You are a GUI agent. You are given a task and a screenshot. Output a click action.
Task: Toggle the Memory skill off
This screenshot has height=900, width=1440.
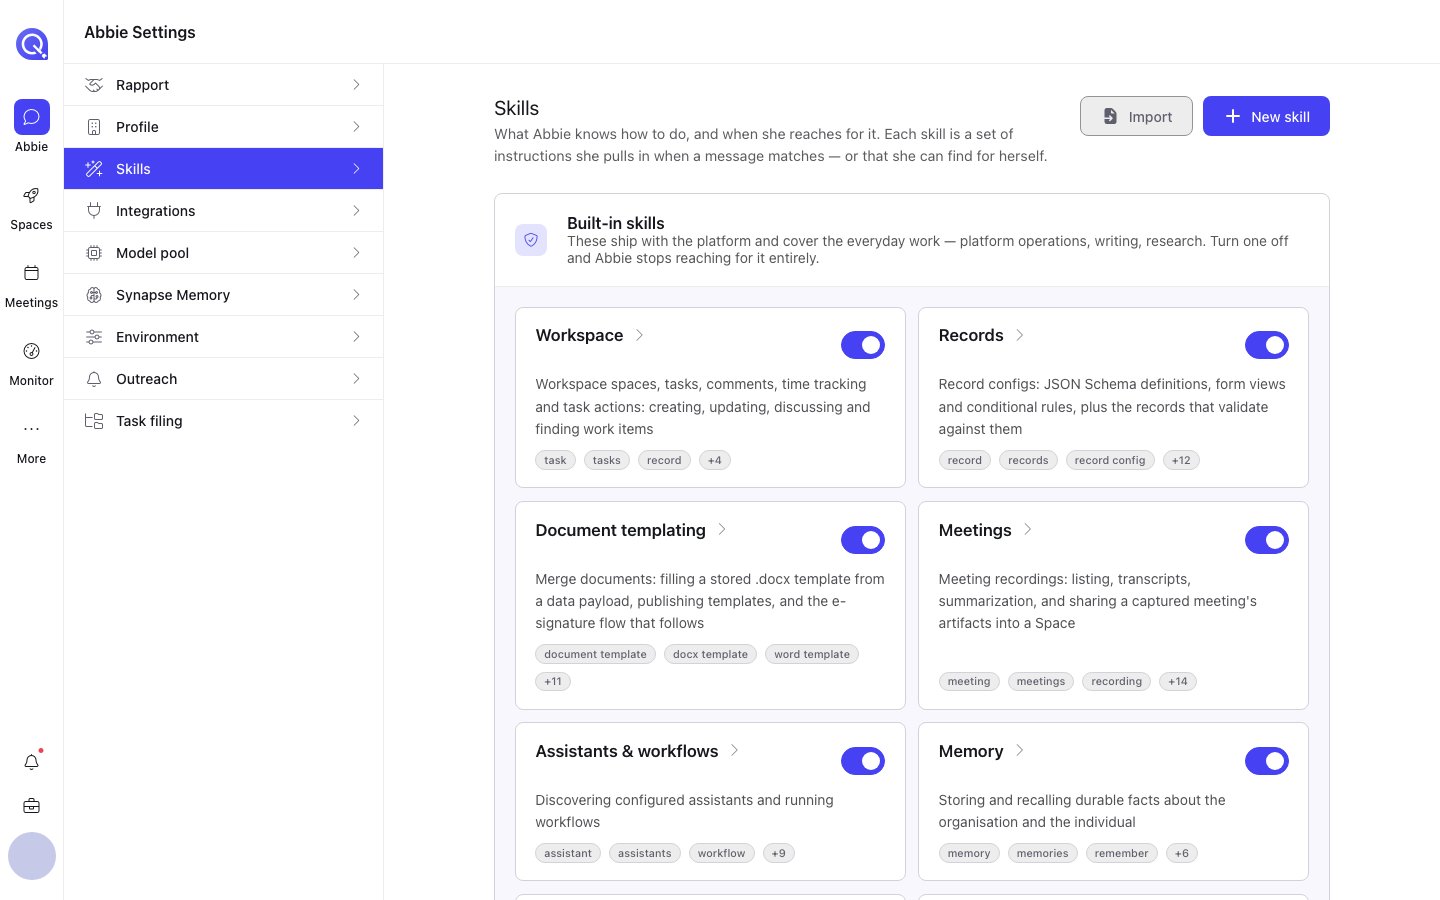tap(1266, 761)
